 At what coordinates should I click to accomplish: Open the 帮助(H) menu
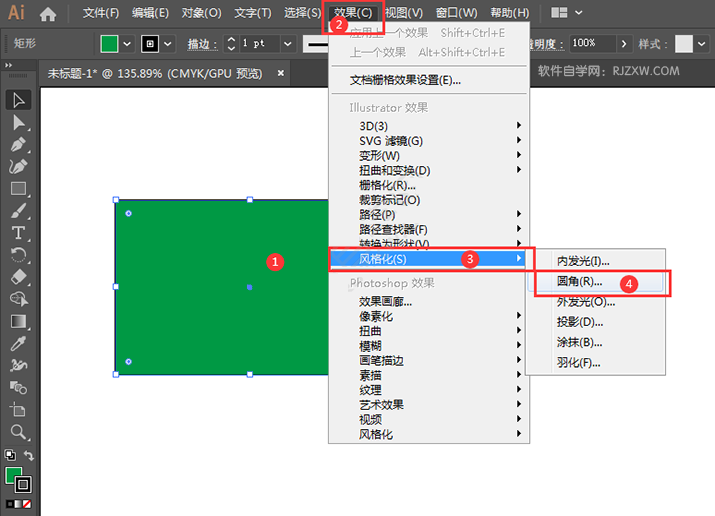[x=510, y=13]
